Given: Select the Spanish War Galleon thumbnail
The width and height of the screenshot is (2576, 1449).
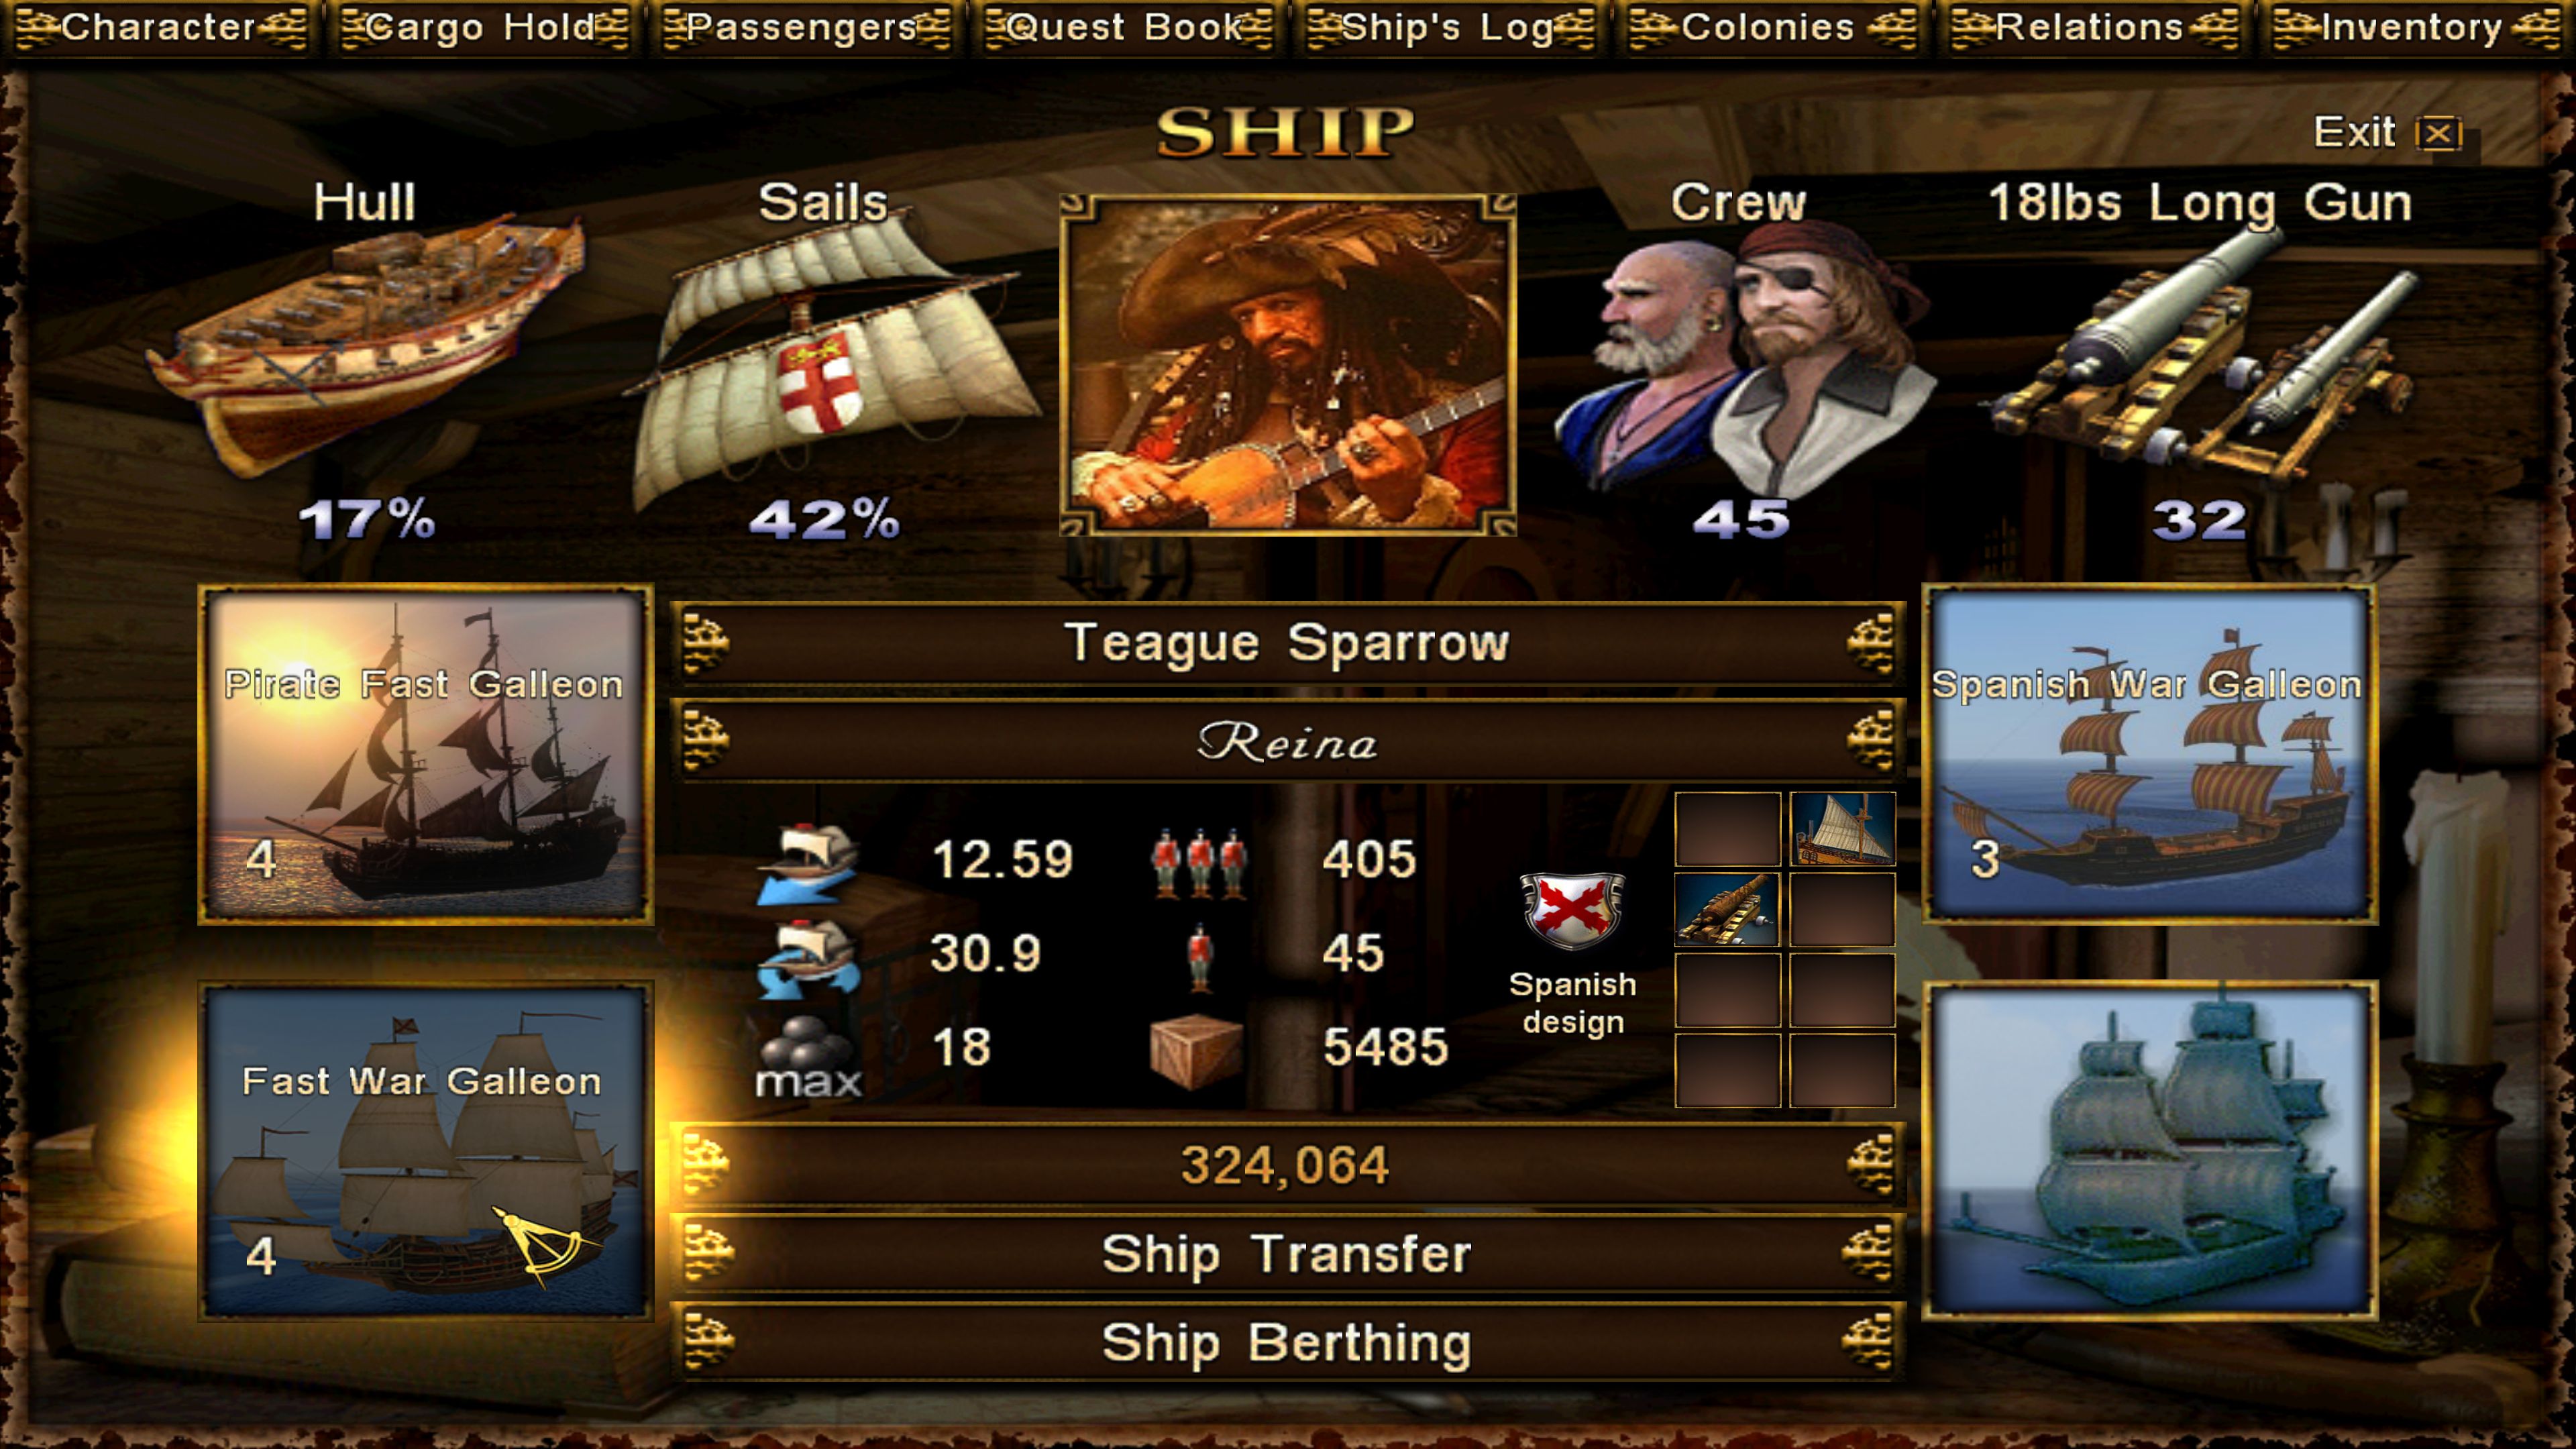Looking at the screenshot, I should pos(2149,754).
